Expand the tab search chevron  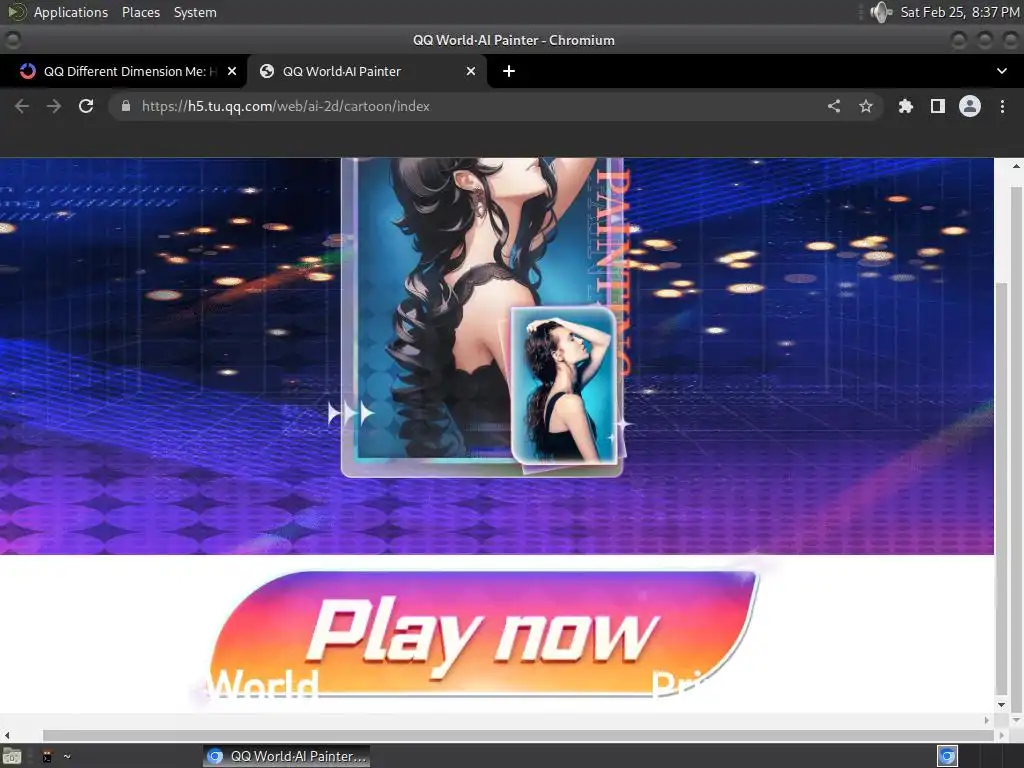[1002, 71]
